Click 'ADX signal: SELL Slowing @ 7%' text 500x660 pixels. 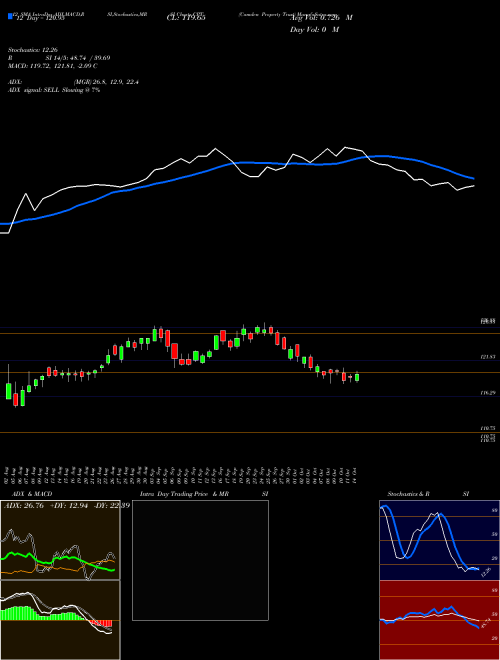54,90
